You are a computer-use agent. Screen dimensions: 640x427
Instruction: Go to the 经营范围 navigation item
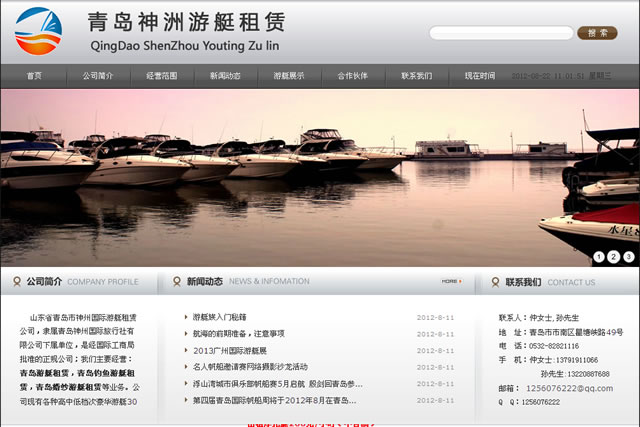click(x=161, y=76)
